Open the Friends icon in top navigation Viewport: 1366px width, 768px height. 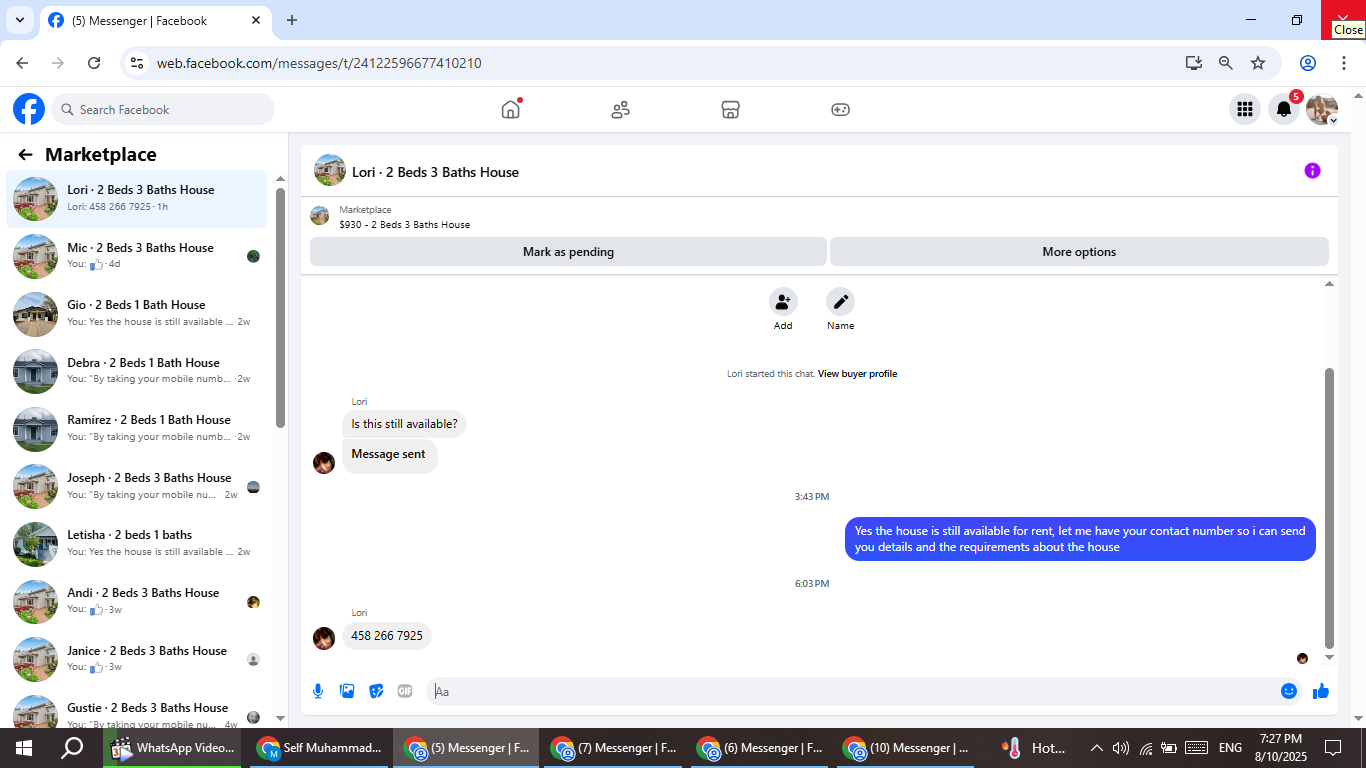[621, 109]
